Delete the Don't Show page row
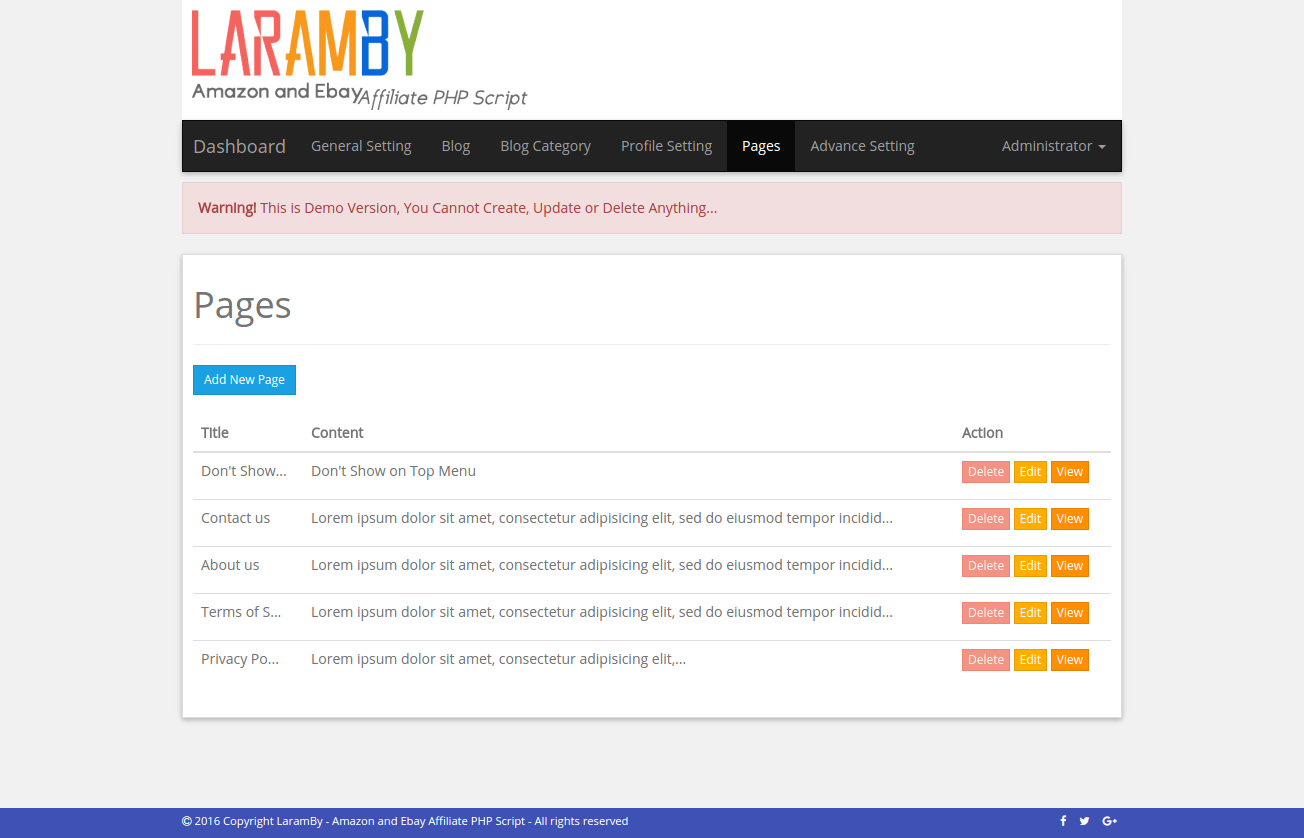Viewport: 1304px width, 838px height. click(986, 472)
